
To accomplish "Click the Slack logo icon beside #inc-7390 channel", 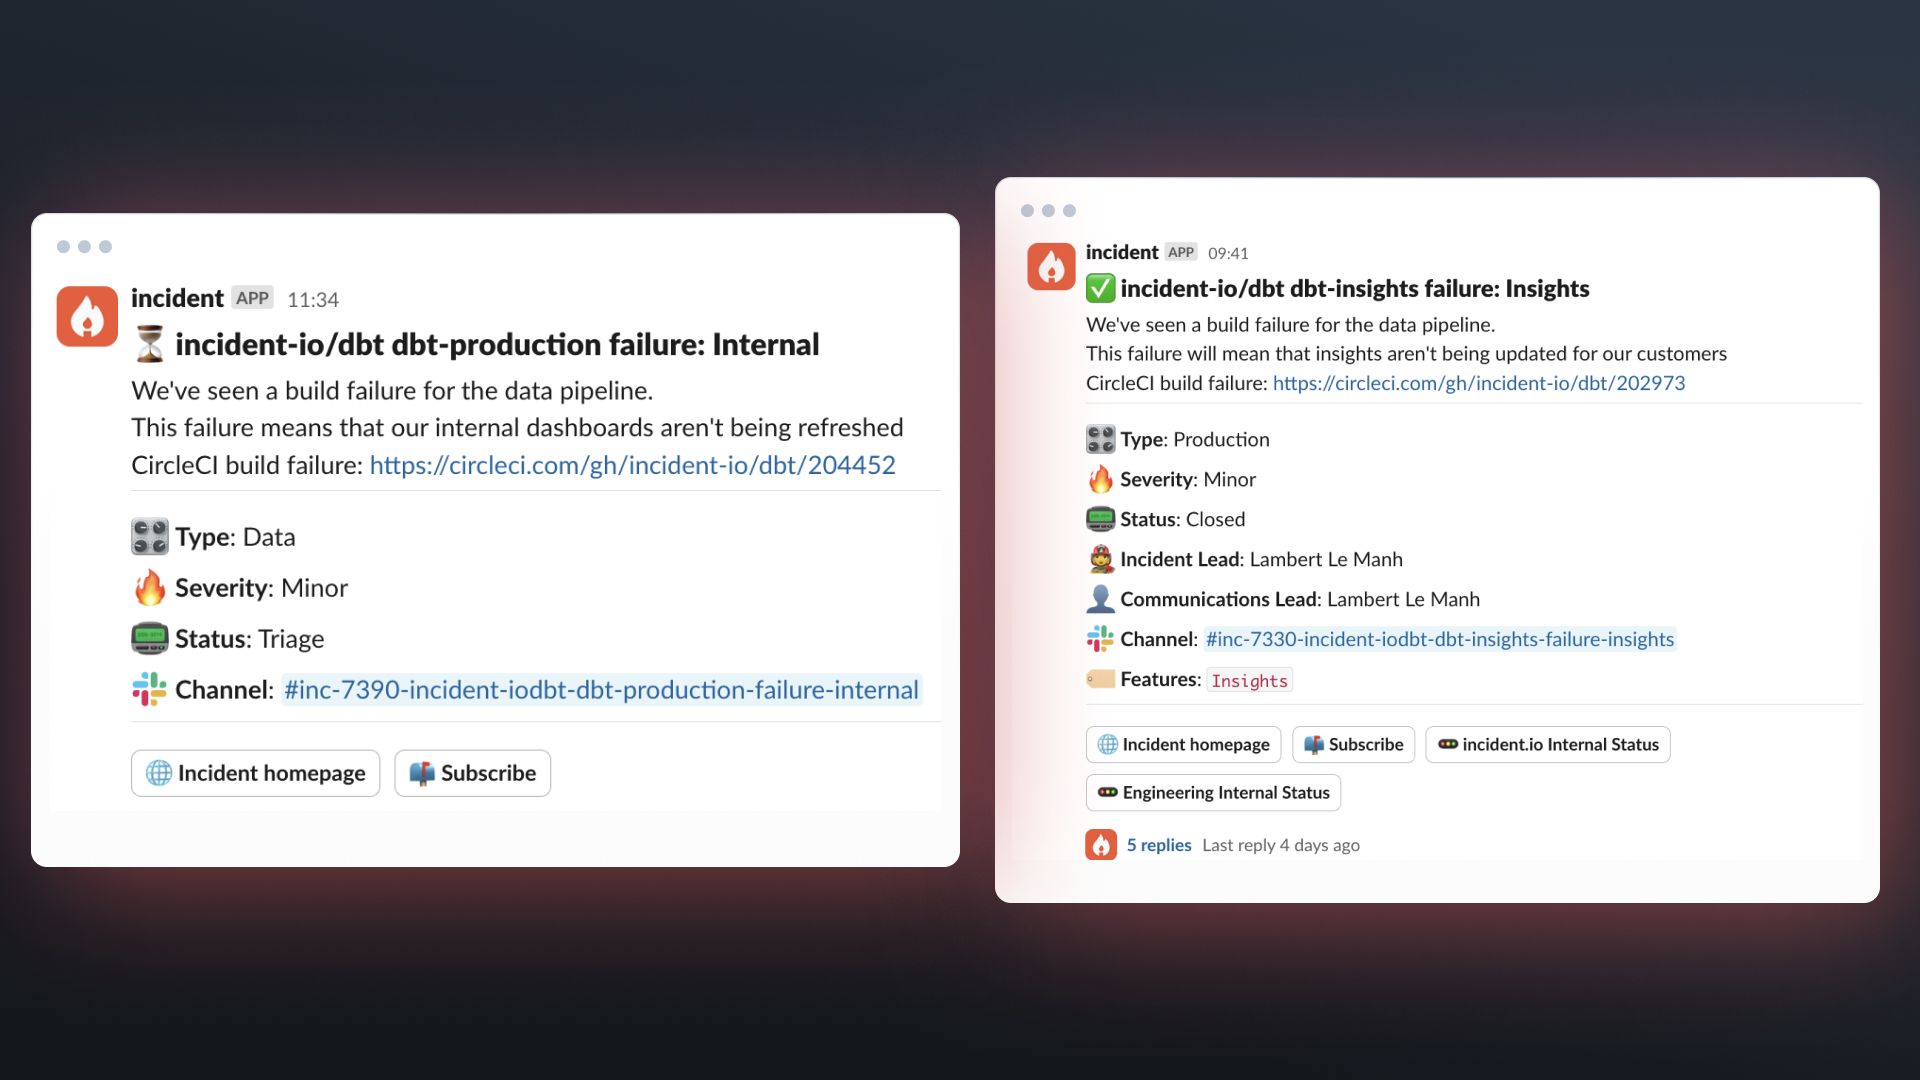I will 150,689.
